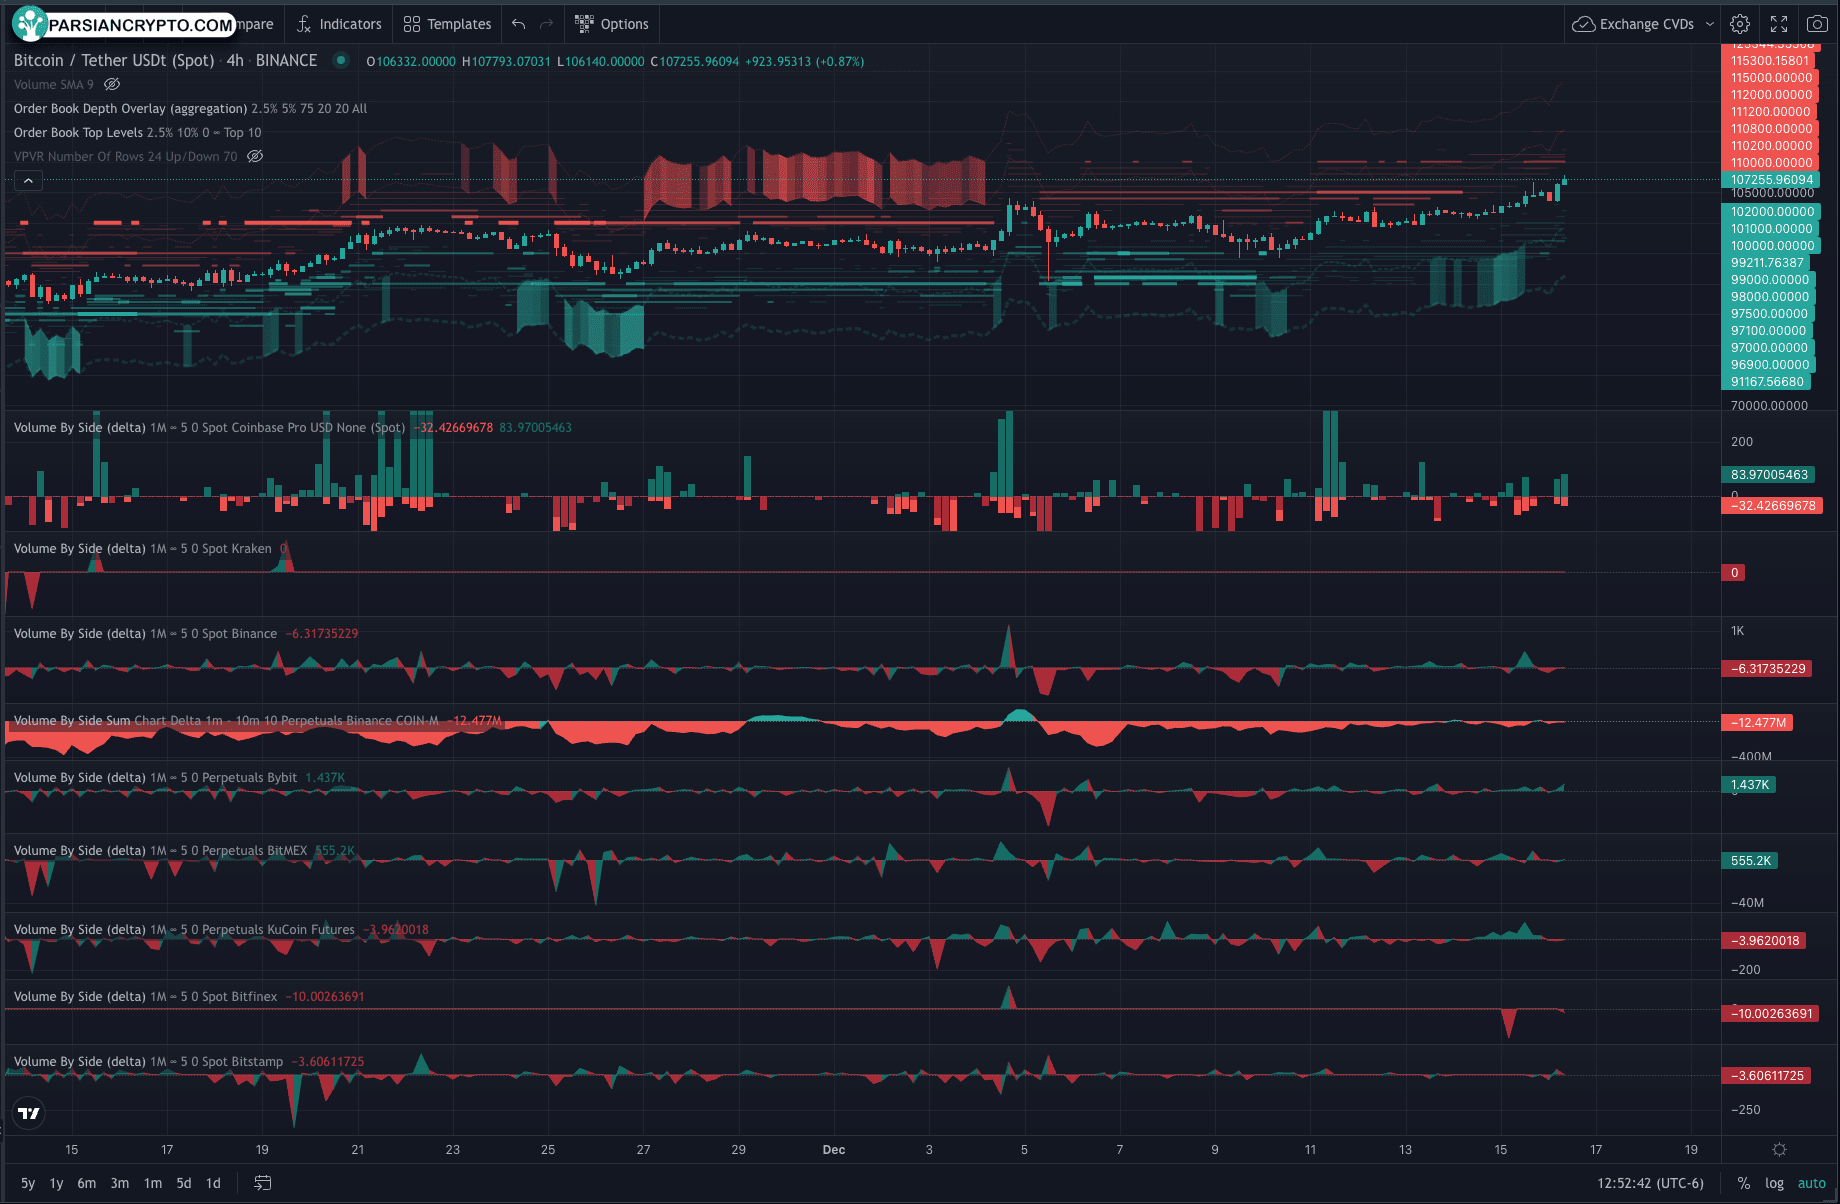Image resolution: width=1840 pixels, height=1204 pixels.
Task: Click the 83.97005463 Coinbase delta value tag
Action: pos(1769,475)
